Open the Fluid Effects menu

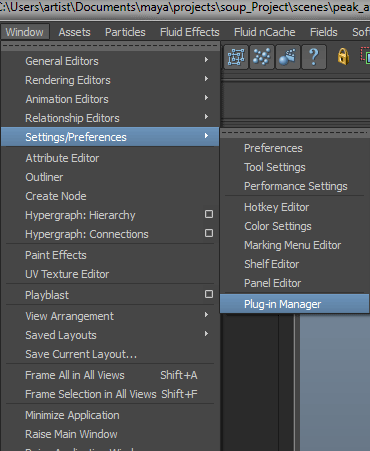pos(190,32)
